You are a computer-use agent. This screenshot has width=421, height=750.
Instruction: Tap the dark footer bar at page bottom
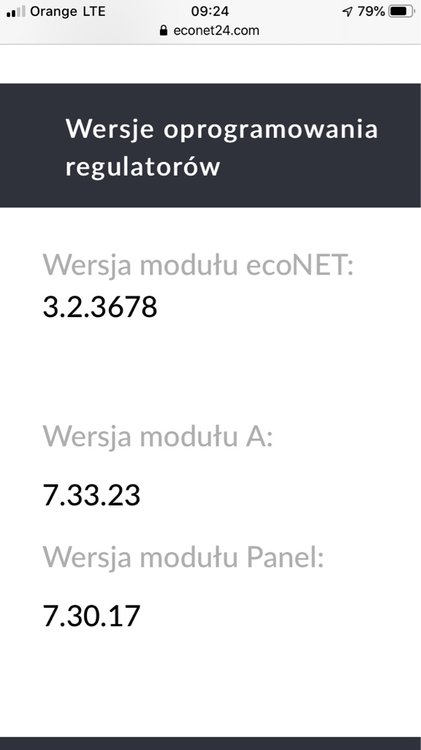[x=210, y=743]
